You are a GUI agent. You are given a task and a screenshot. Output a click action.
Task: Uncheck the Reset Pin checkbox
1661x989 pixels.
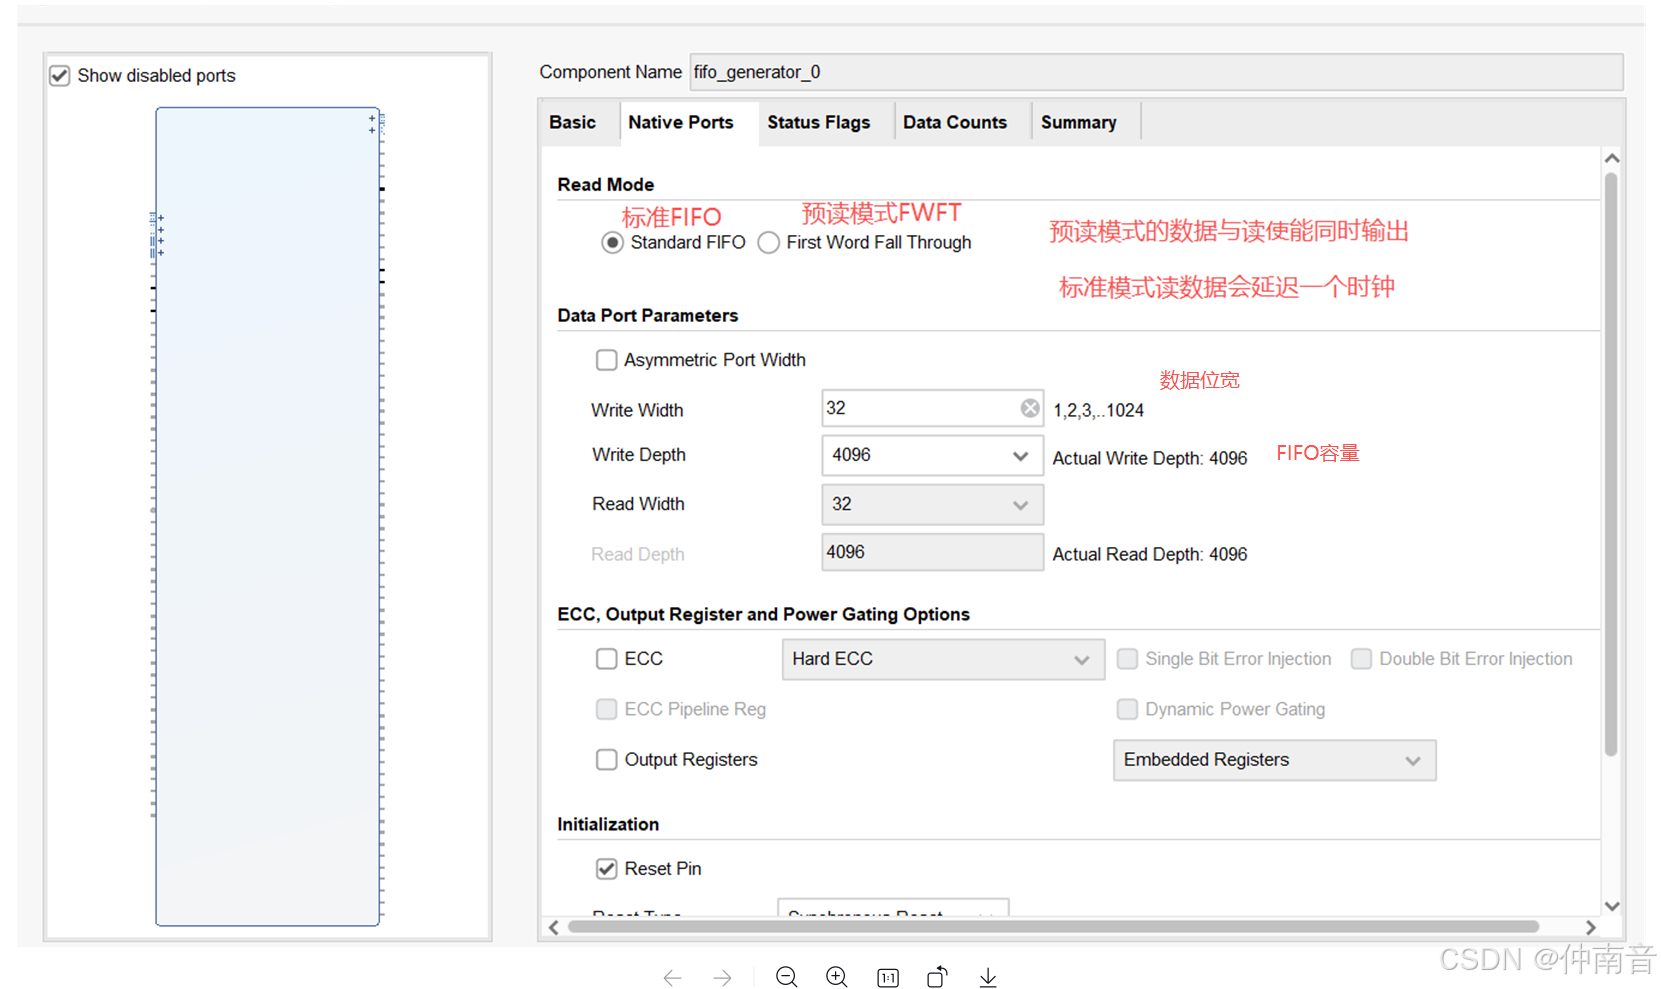(x=606, y=869)
